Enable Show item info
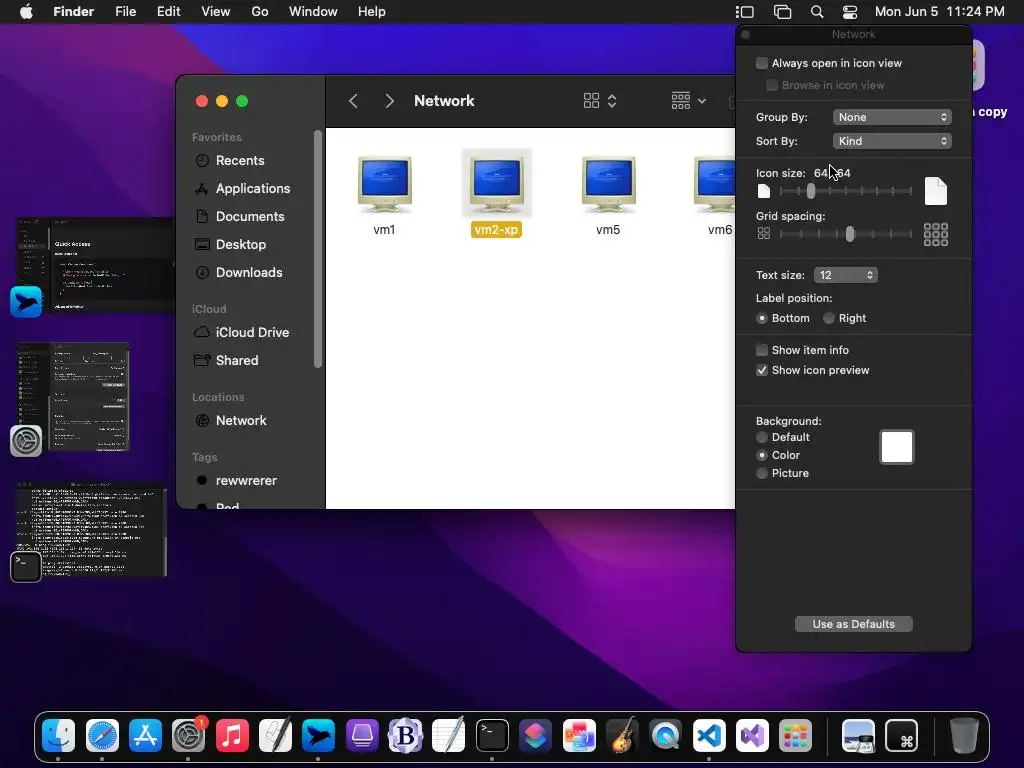The height and width of the screenshot is (768, 1024). [761, 350]
